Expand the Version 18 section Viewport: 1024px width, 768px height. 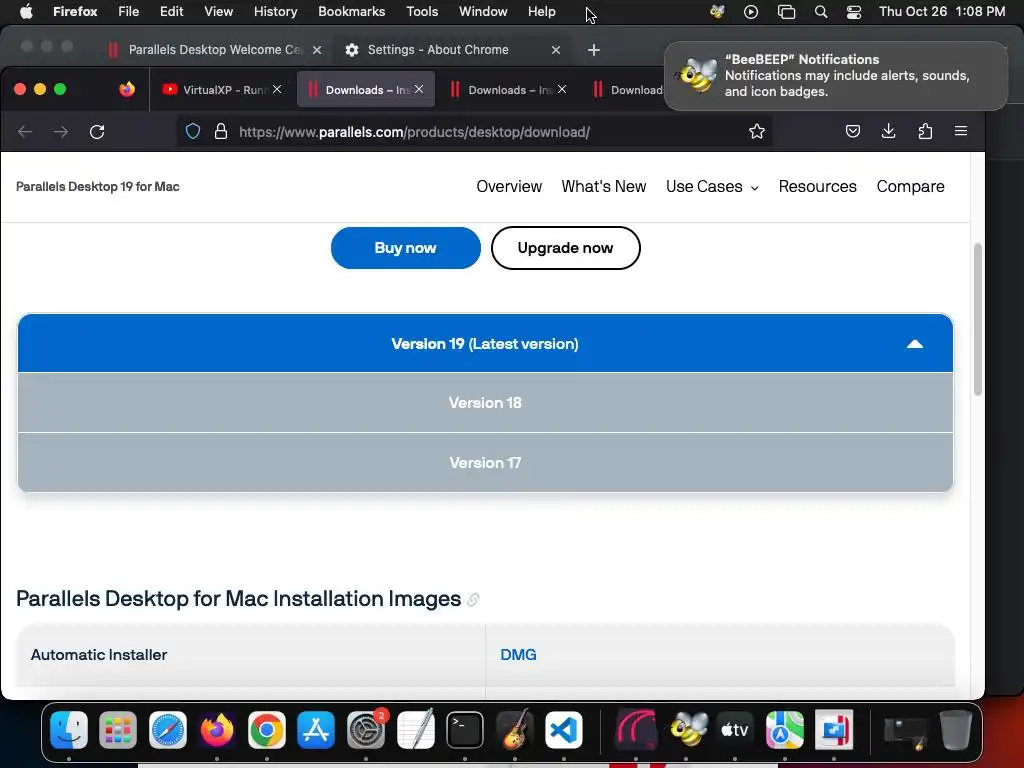click(485, 403)
